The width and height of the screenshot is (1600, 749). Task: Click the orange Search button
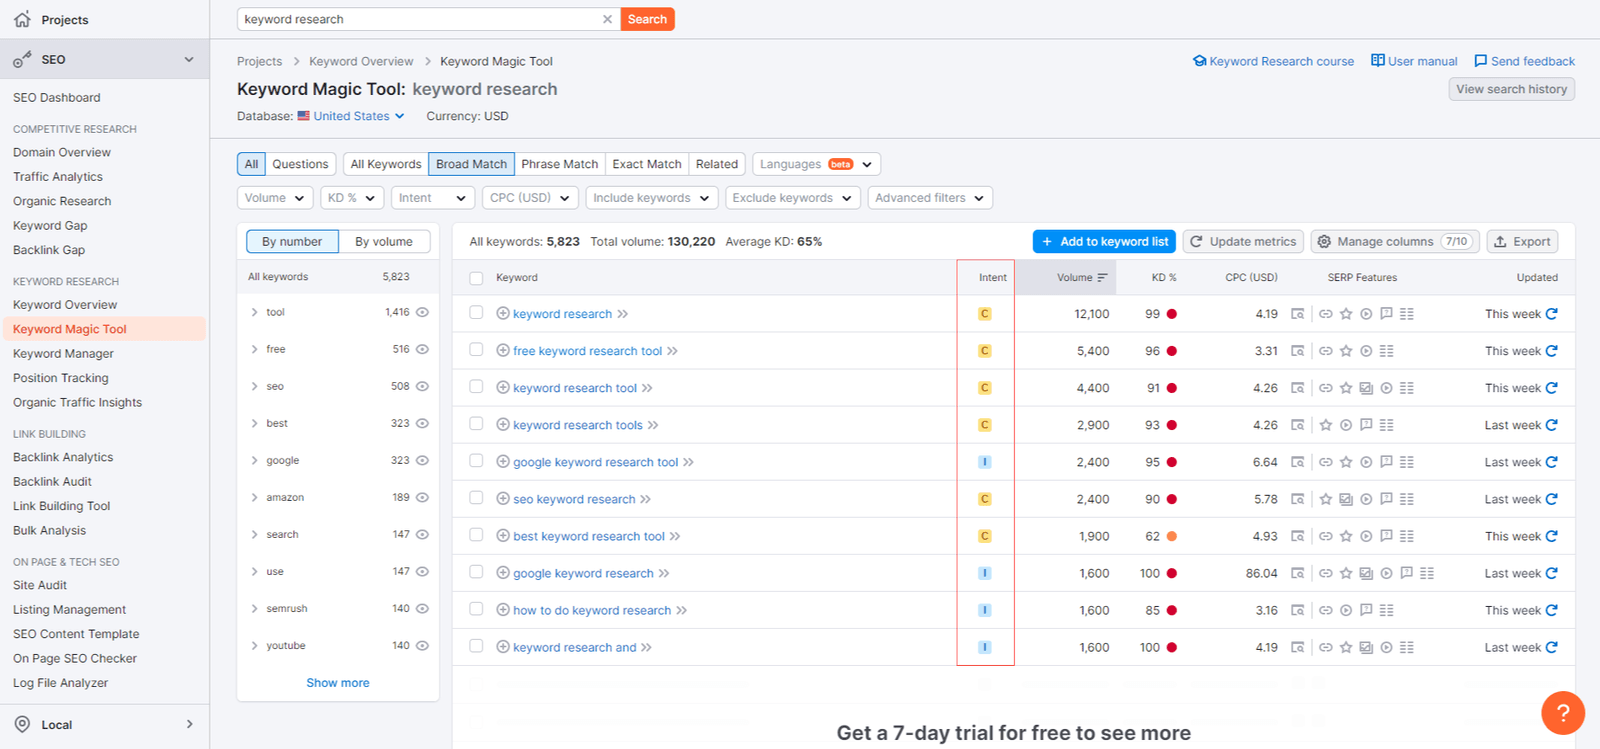click(647, 19)
